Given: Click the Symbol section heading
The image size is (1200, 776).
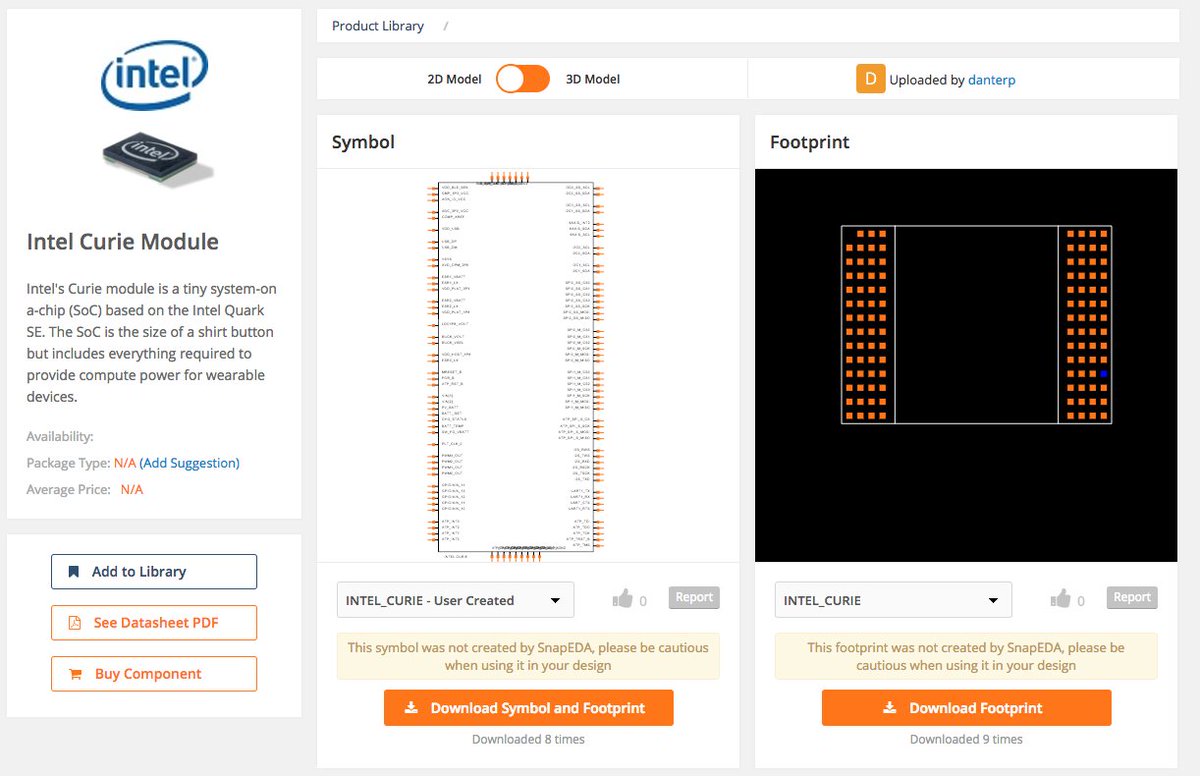Looking at the screenshot, I should tap(363, 142).
